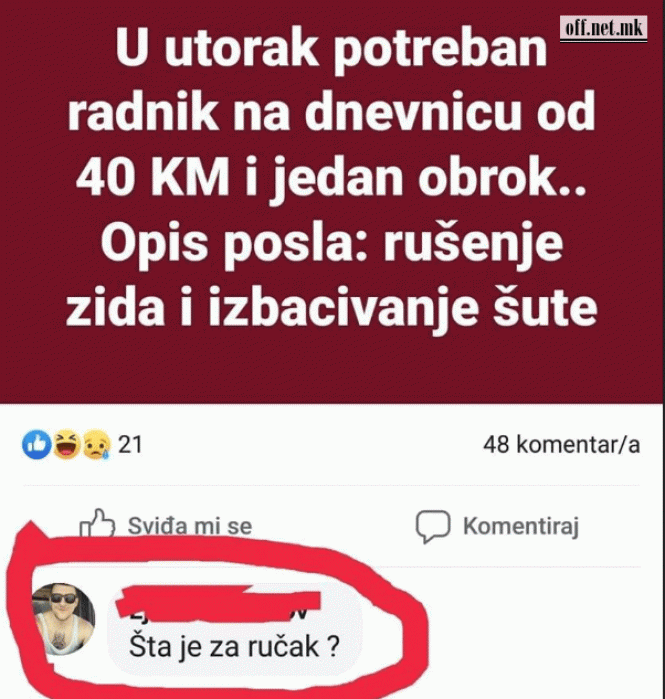665x699 pixels.
Task: Click the speech bubble comment icon
Action: click(433, 526)
